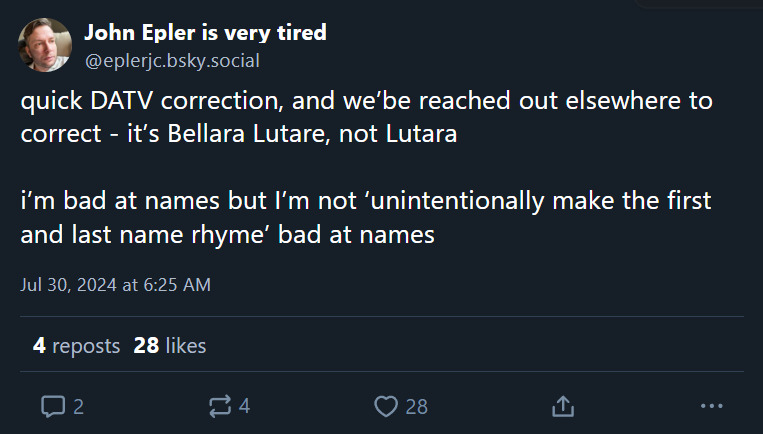
Task: View the list of 4 reposts
Action: (76, 346)
